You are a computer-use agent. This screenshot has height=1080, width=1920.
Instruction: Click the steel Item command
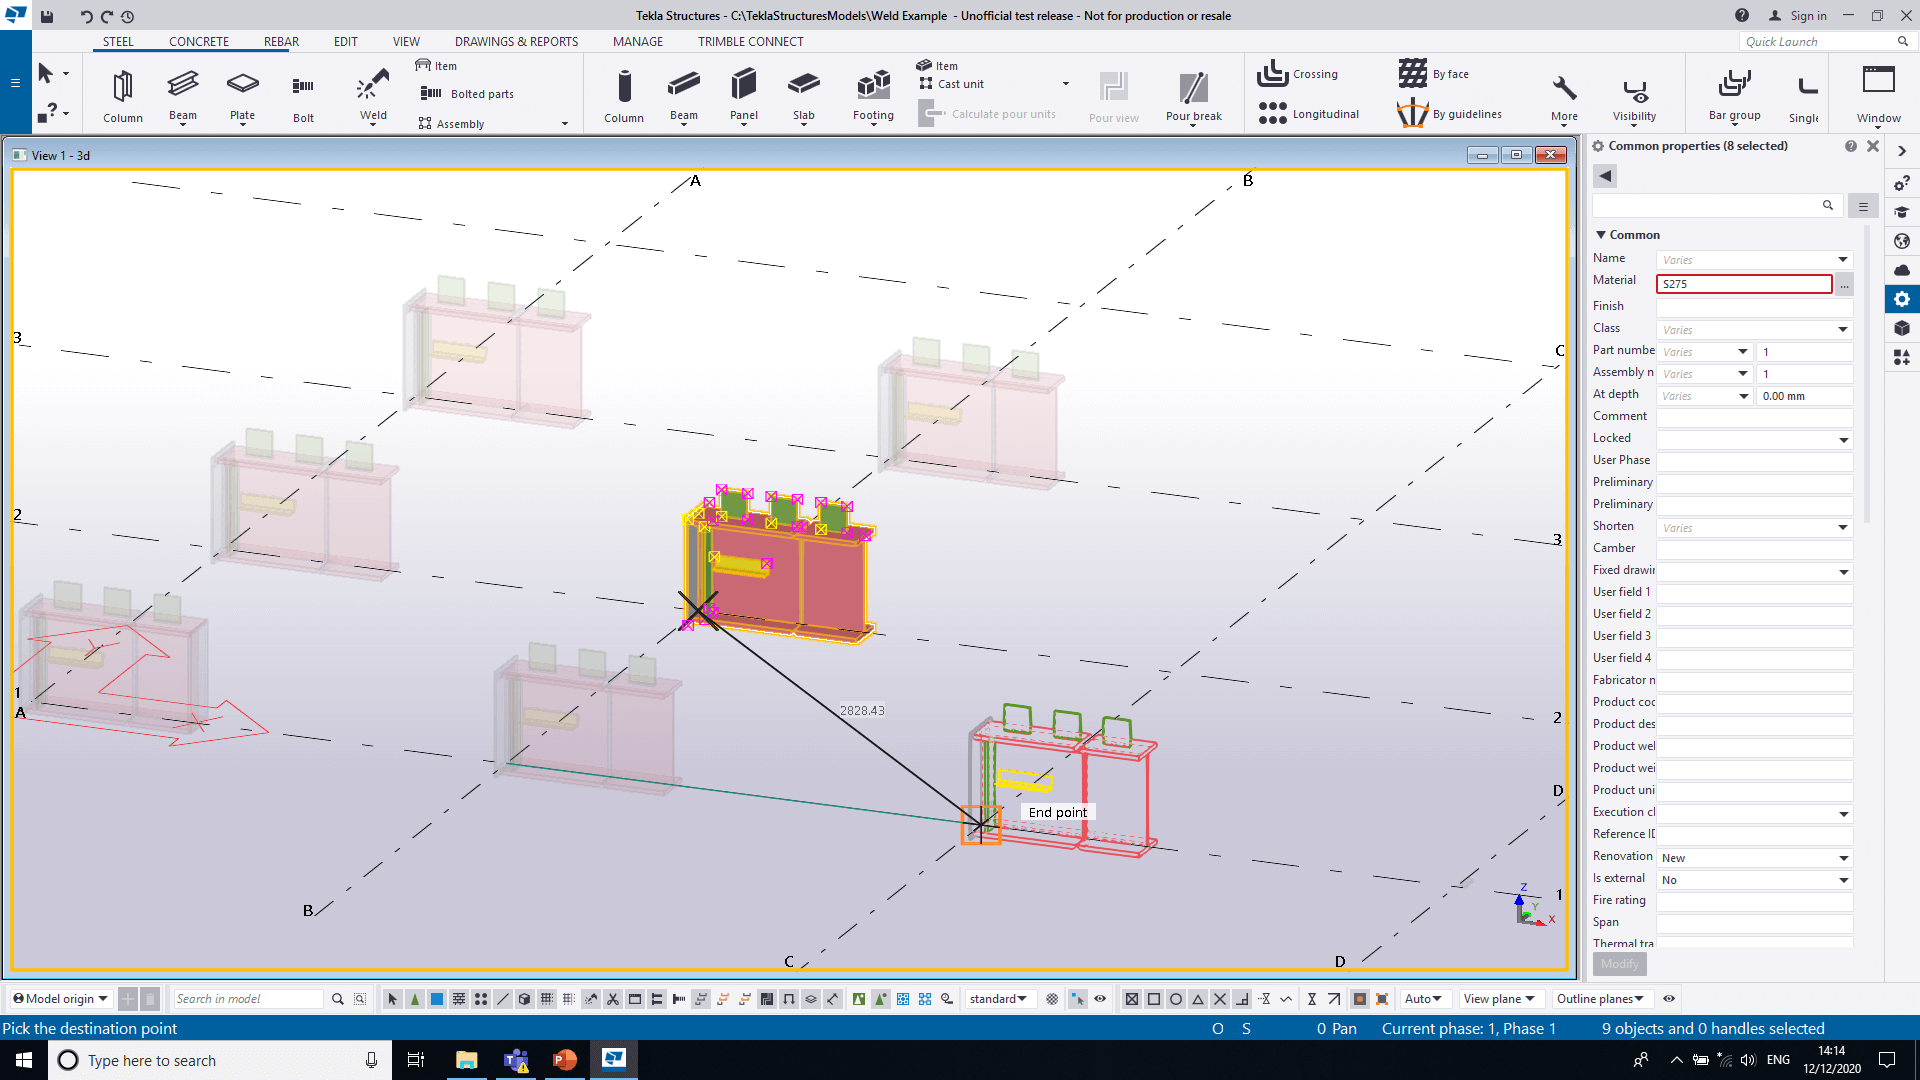point(436,66)
